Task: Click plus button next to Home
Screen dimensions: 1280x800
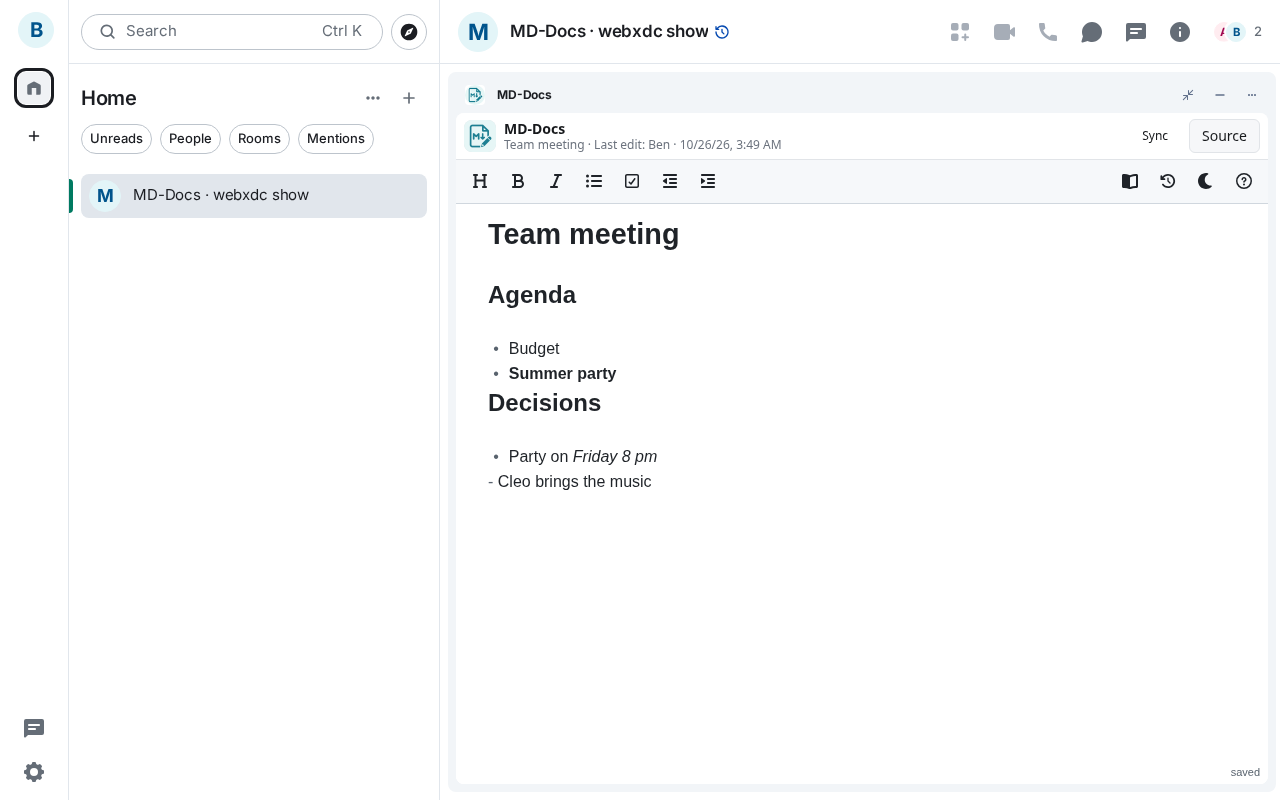Action: [x=409, y=98]
